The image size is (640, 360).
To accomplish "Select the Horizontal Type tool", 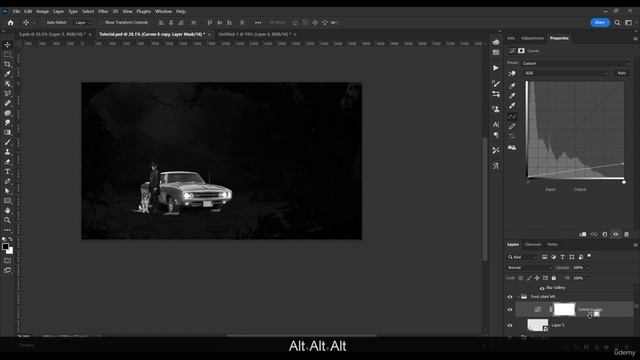I will [x=7, y=171].
